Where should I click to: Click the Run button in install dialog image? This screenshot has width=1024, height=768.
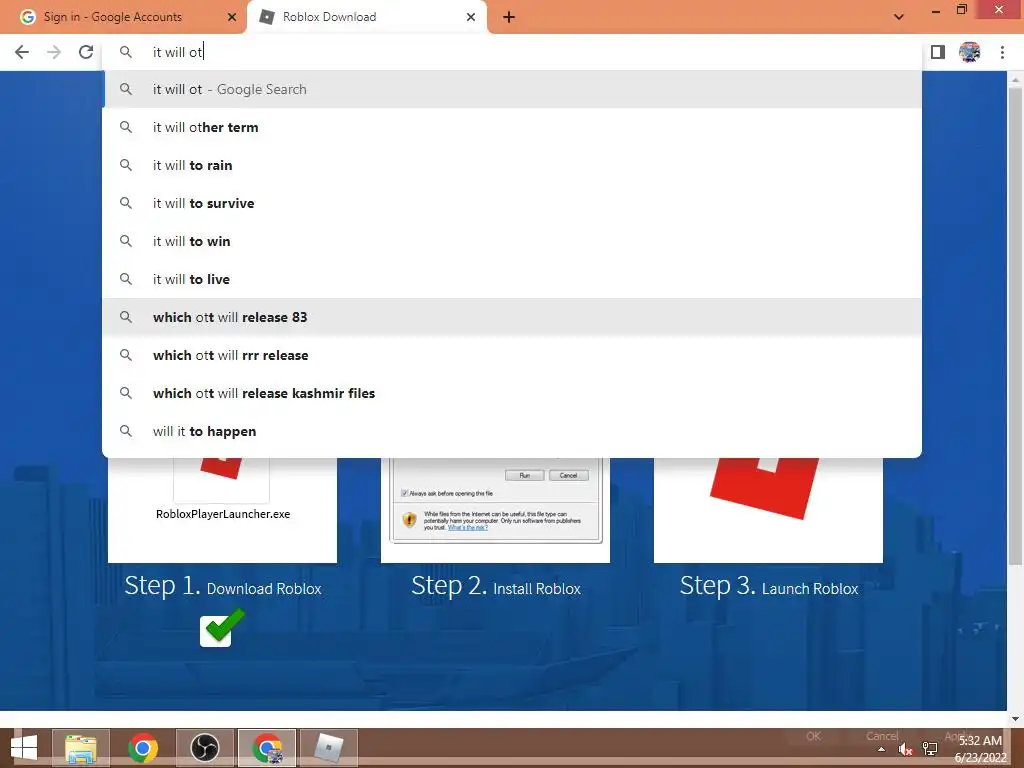pos(524,475)
